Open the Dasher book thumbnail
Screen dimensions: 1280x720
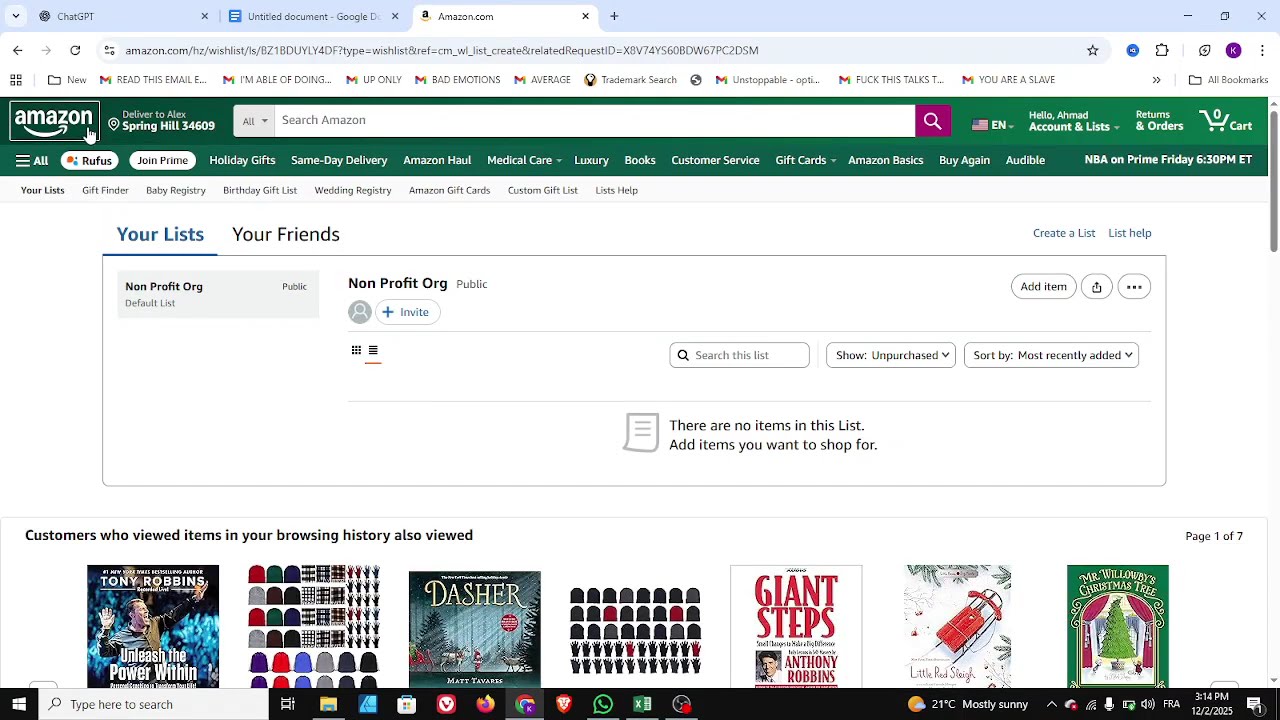(474, 629)
